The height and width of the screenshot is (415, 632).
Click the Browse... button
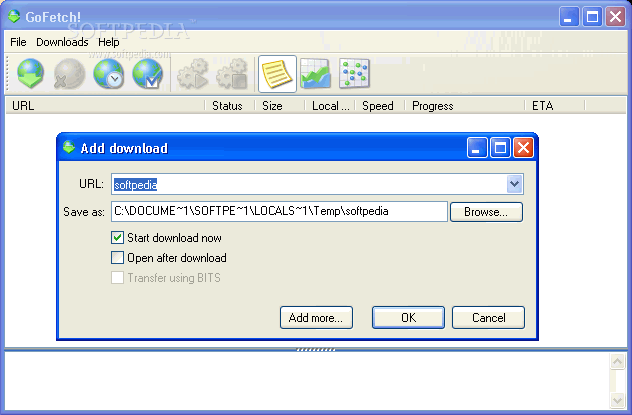coord(486,212)
